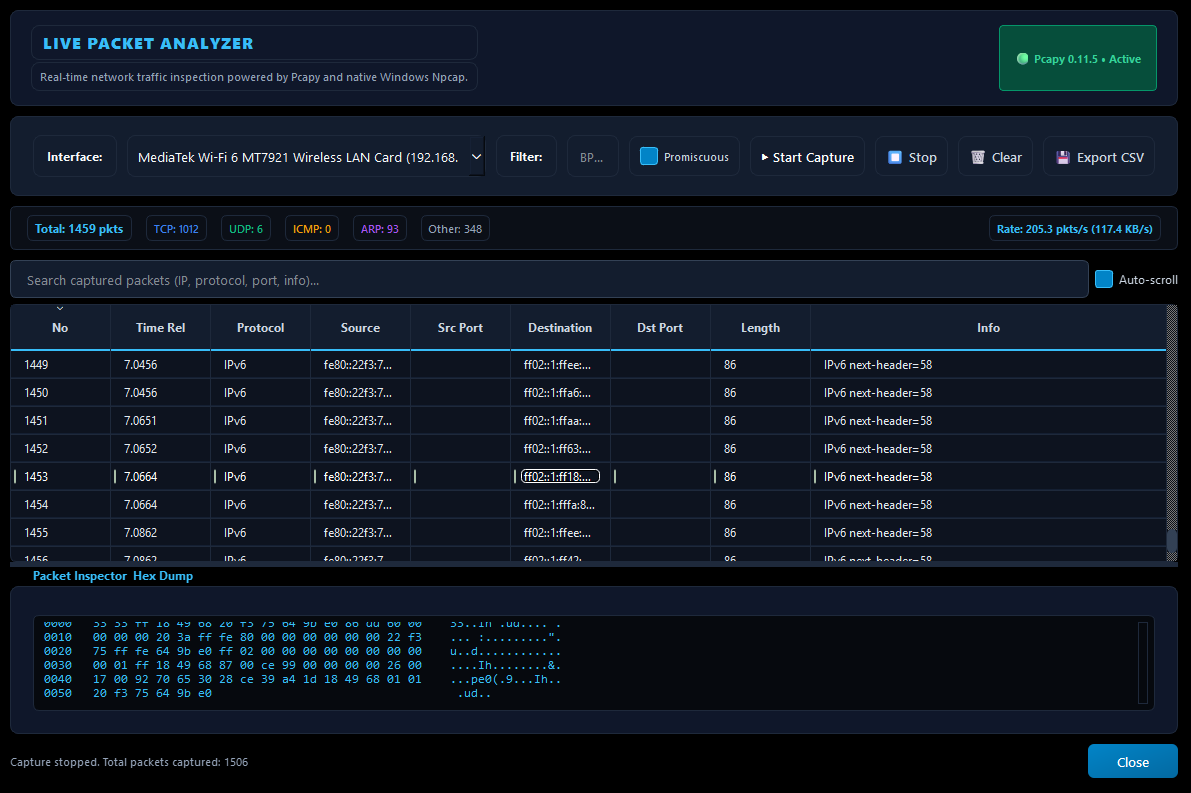The width and height of the screenshot is (1191, 793).
Task: Sort by the No column header
Action: click(60, 327)
